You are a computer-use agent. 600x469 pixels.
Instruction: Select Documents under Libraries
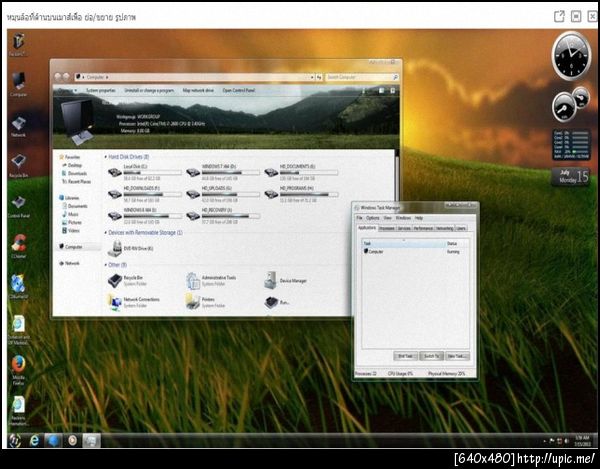coord(75,206)
